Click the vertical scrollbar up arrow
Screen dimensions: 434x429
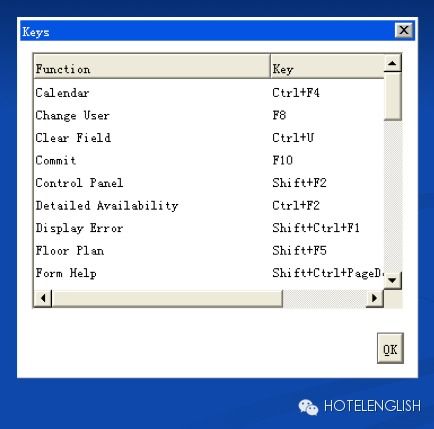[x=392, y=63]
